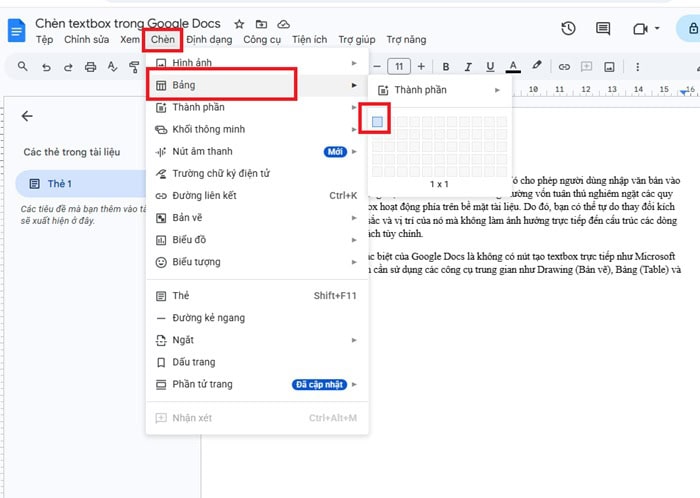The image size is (700, 498).
Task: Undo the last action
Action: pyautogui.click(x=46, y=67)
